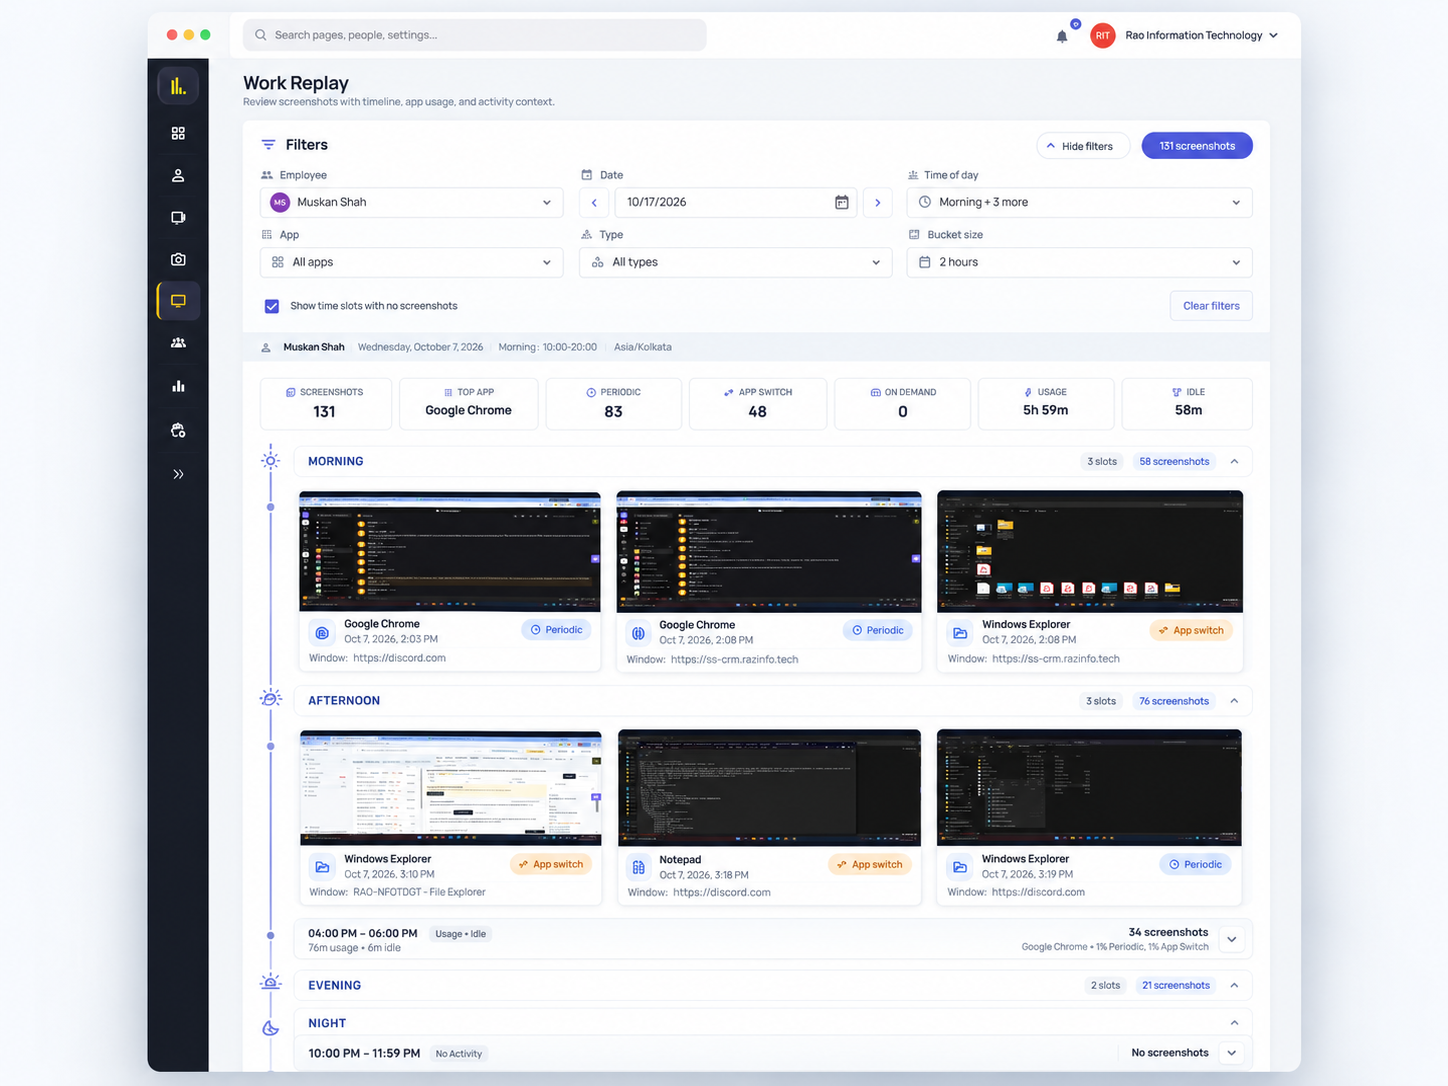
Task: Click the 131 screenshots button
Action: [1197, 146]
